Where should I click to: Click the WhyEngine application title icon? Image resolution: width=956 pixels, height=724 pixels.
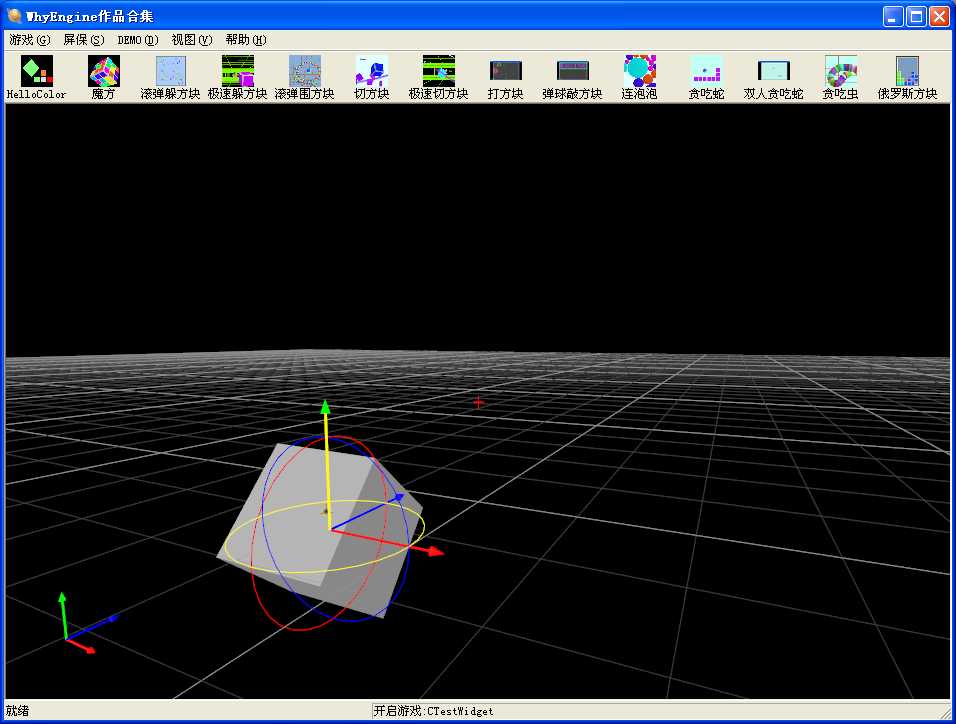click(14, 16)
